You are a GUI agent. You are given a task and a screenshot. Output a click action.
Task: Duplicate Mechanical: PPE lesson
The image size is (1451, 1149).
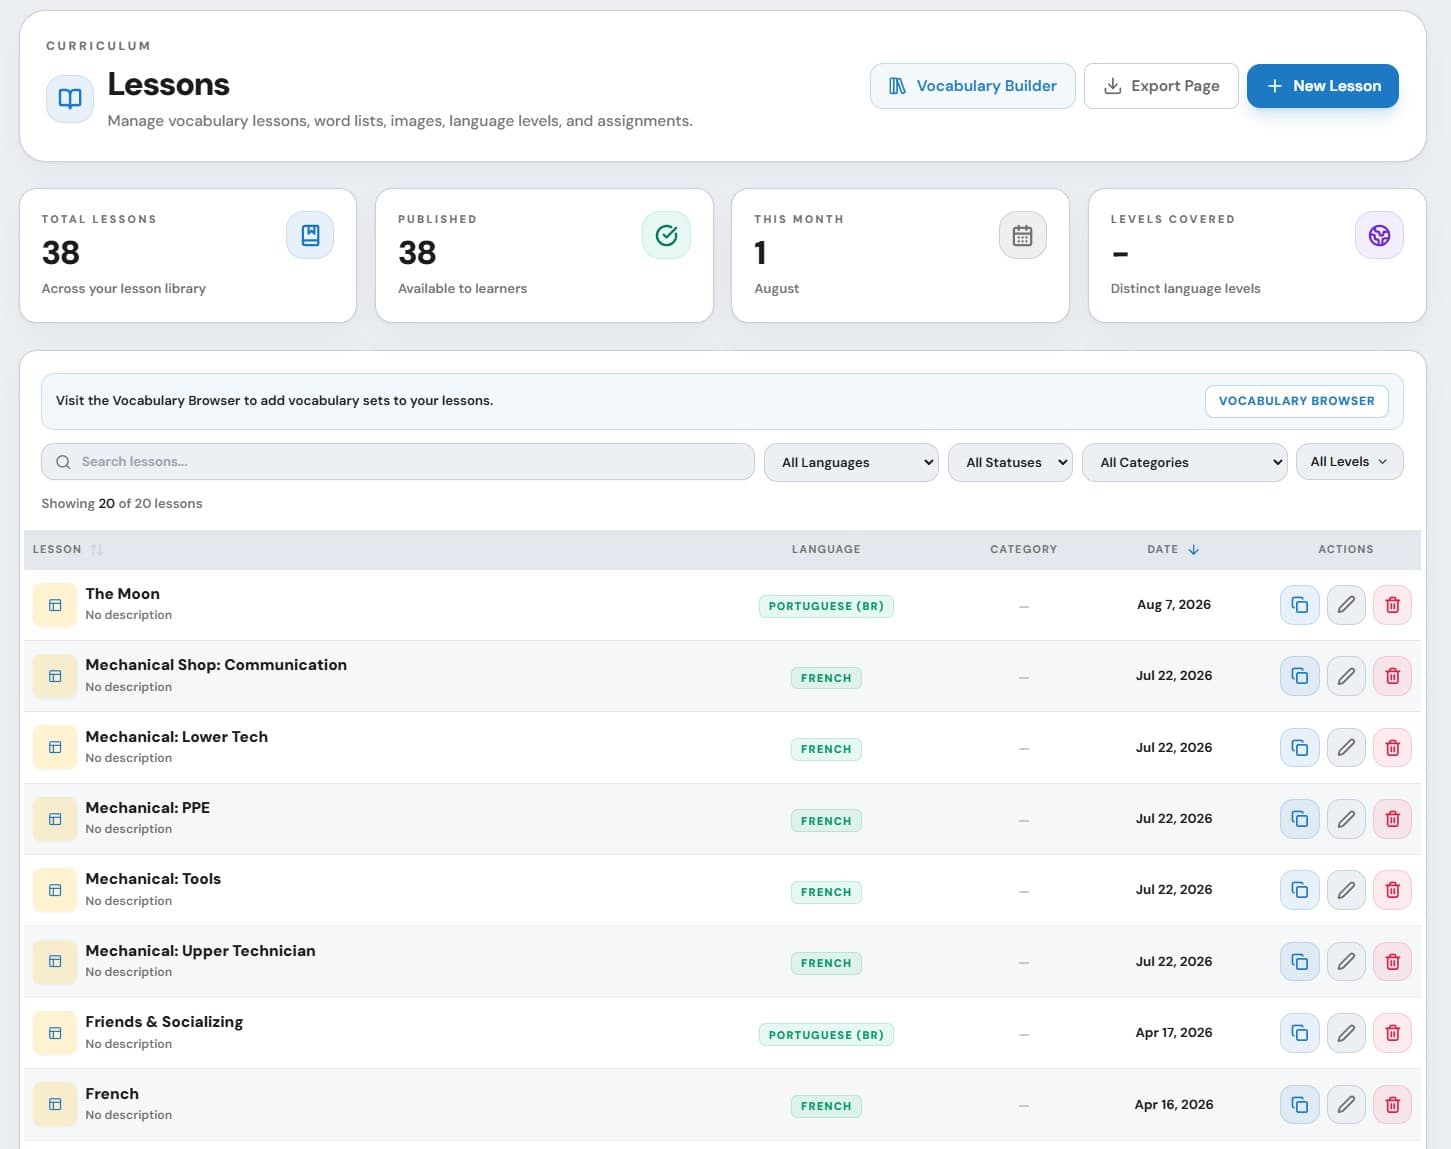tap(1299, 819)
